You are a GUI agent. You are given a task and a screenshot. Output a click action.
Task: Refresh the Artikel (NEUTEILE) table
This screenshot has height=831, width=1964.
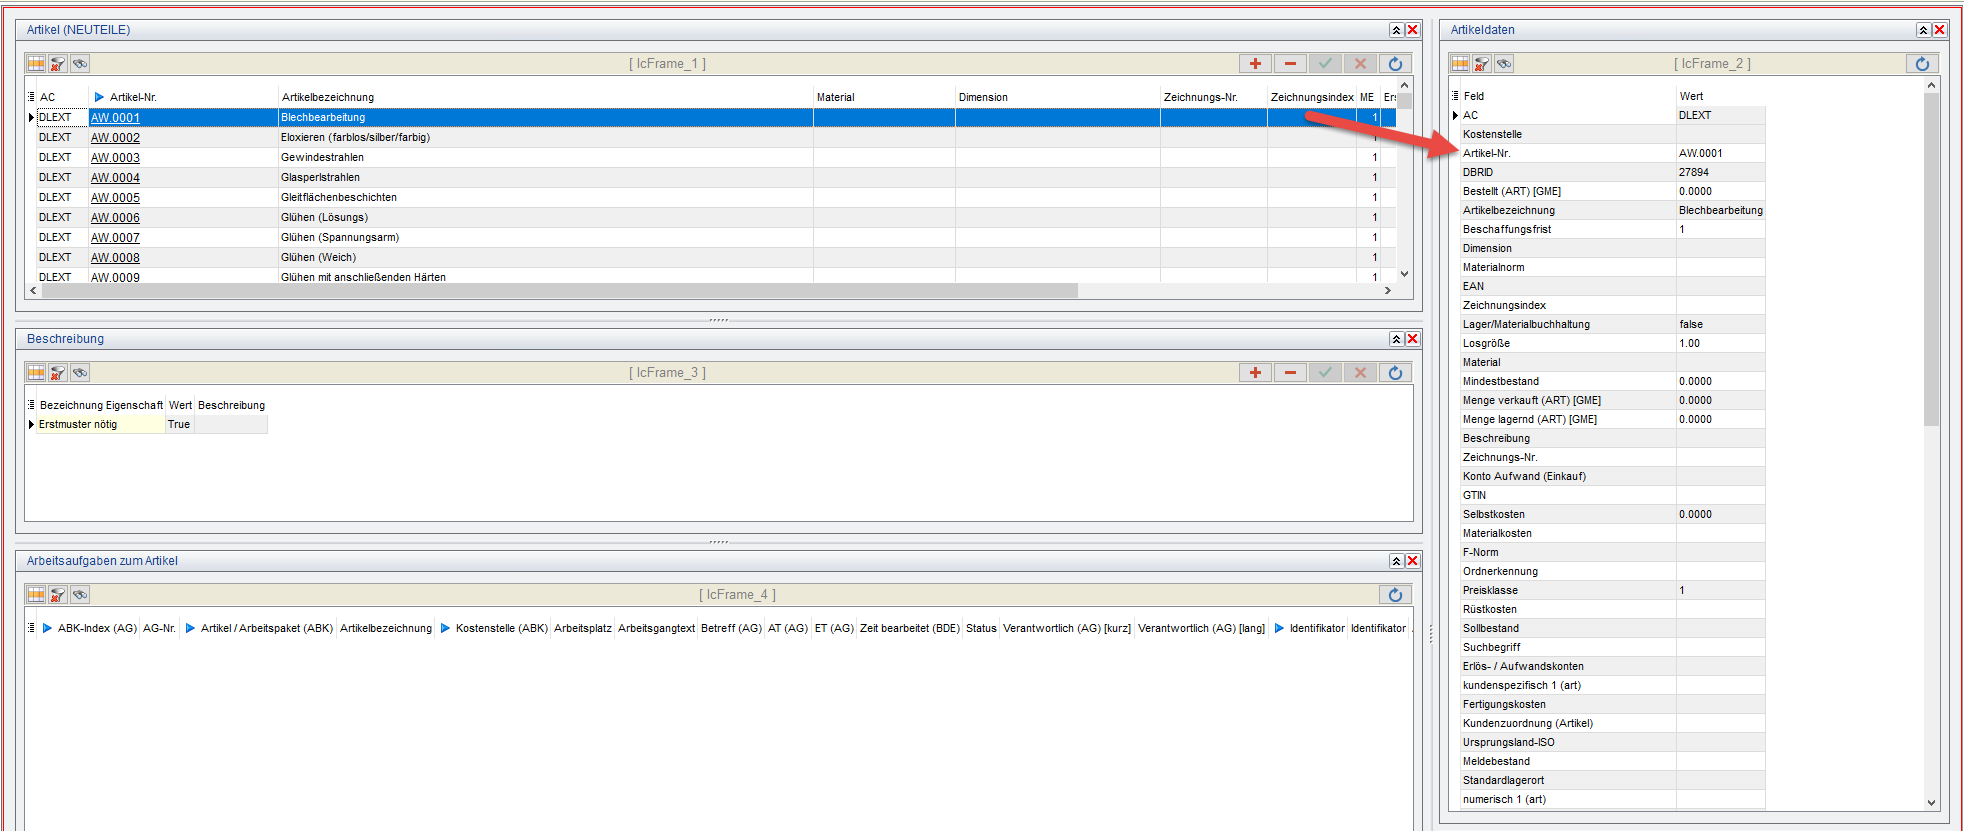1395,64
